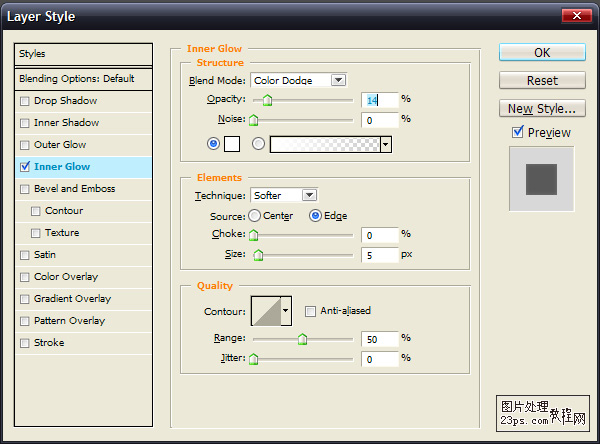Select Center as the glow source
Screen dimensions: 600x444
click(x=255, y=216)
